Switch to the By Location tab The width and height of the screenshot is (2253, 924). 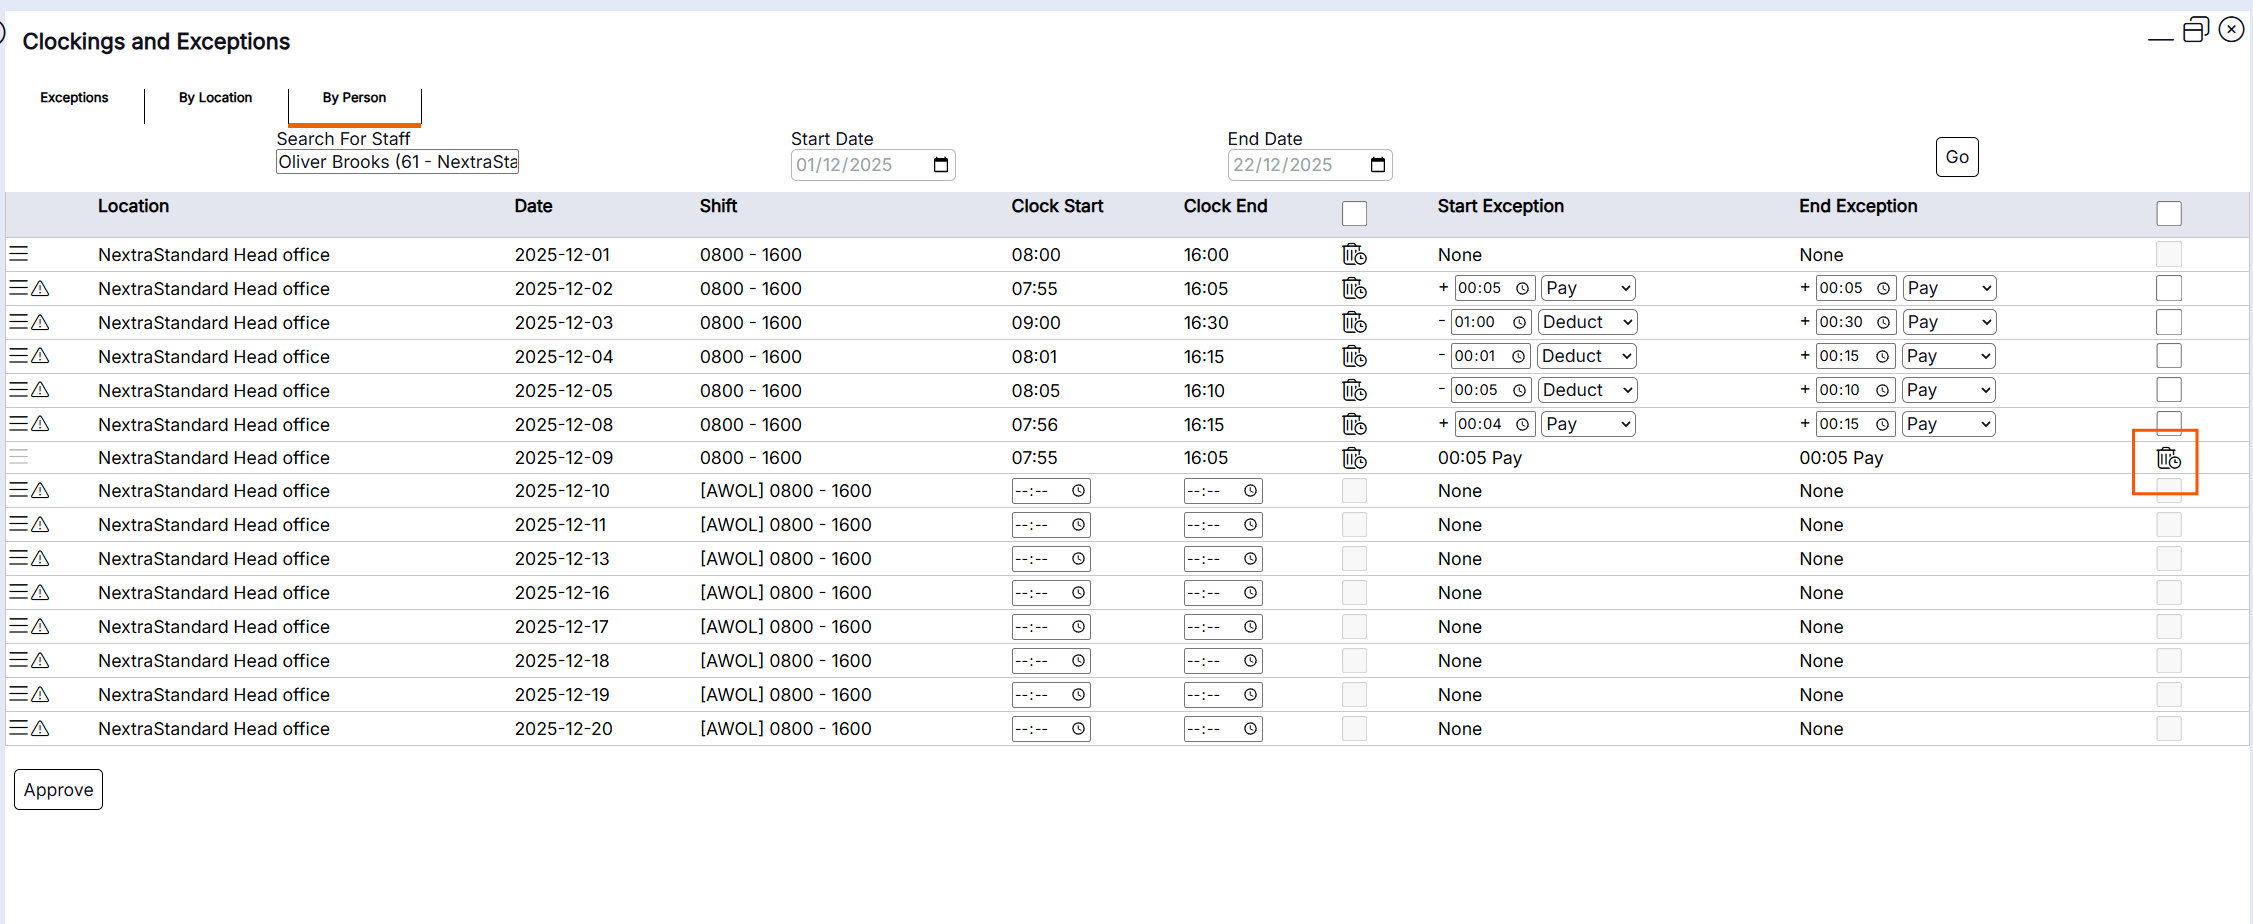215,98
